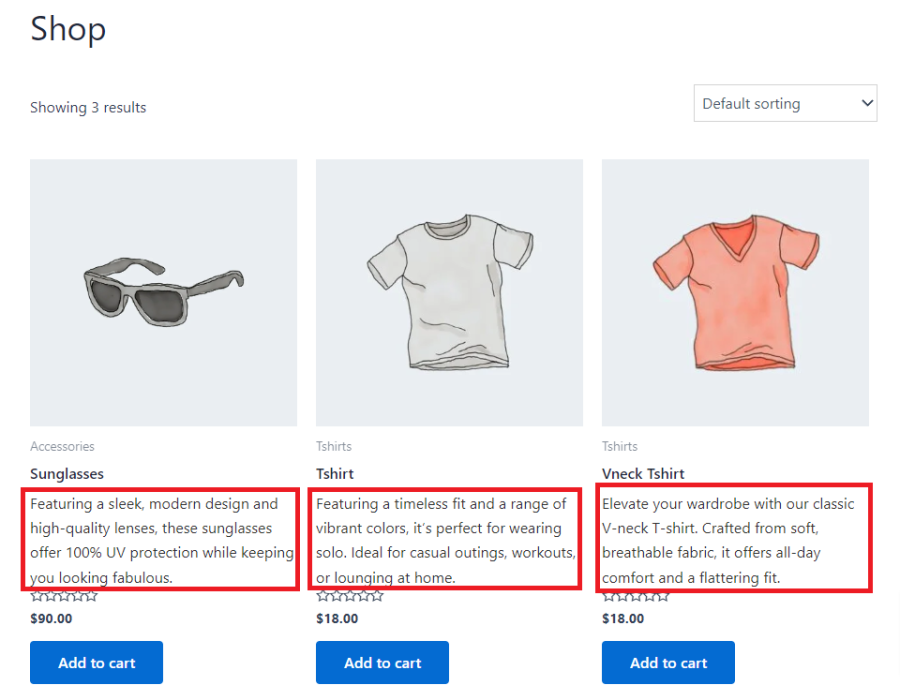This screenshot has height=700, width=900.
Task: Click the Sunglasses description text
Action: coord(160,540)
